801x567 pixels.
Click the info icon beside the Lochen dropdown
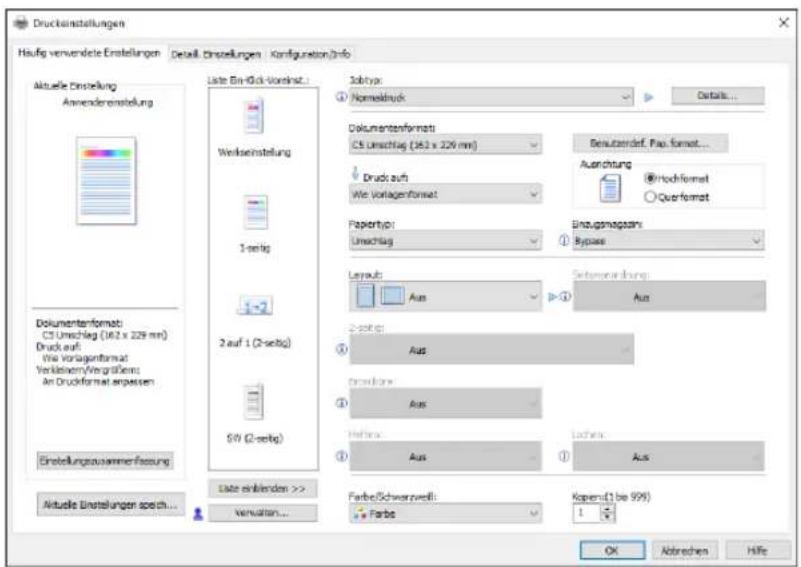click(x=564, y=456)
